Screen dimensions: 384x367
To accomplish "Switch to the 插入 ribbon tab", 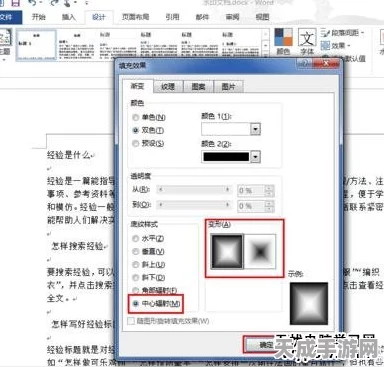I will pos(68,17).
